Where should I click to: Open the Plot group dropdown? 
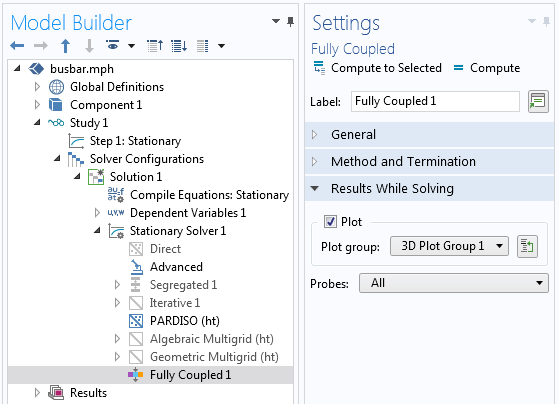coord(449,246)
